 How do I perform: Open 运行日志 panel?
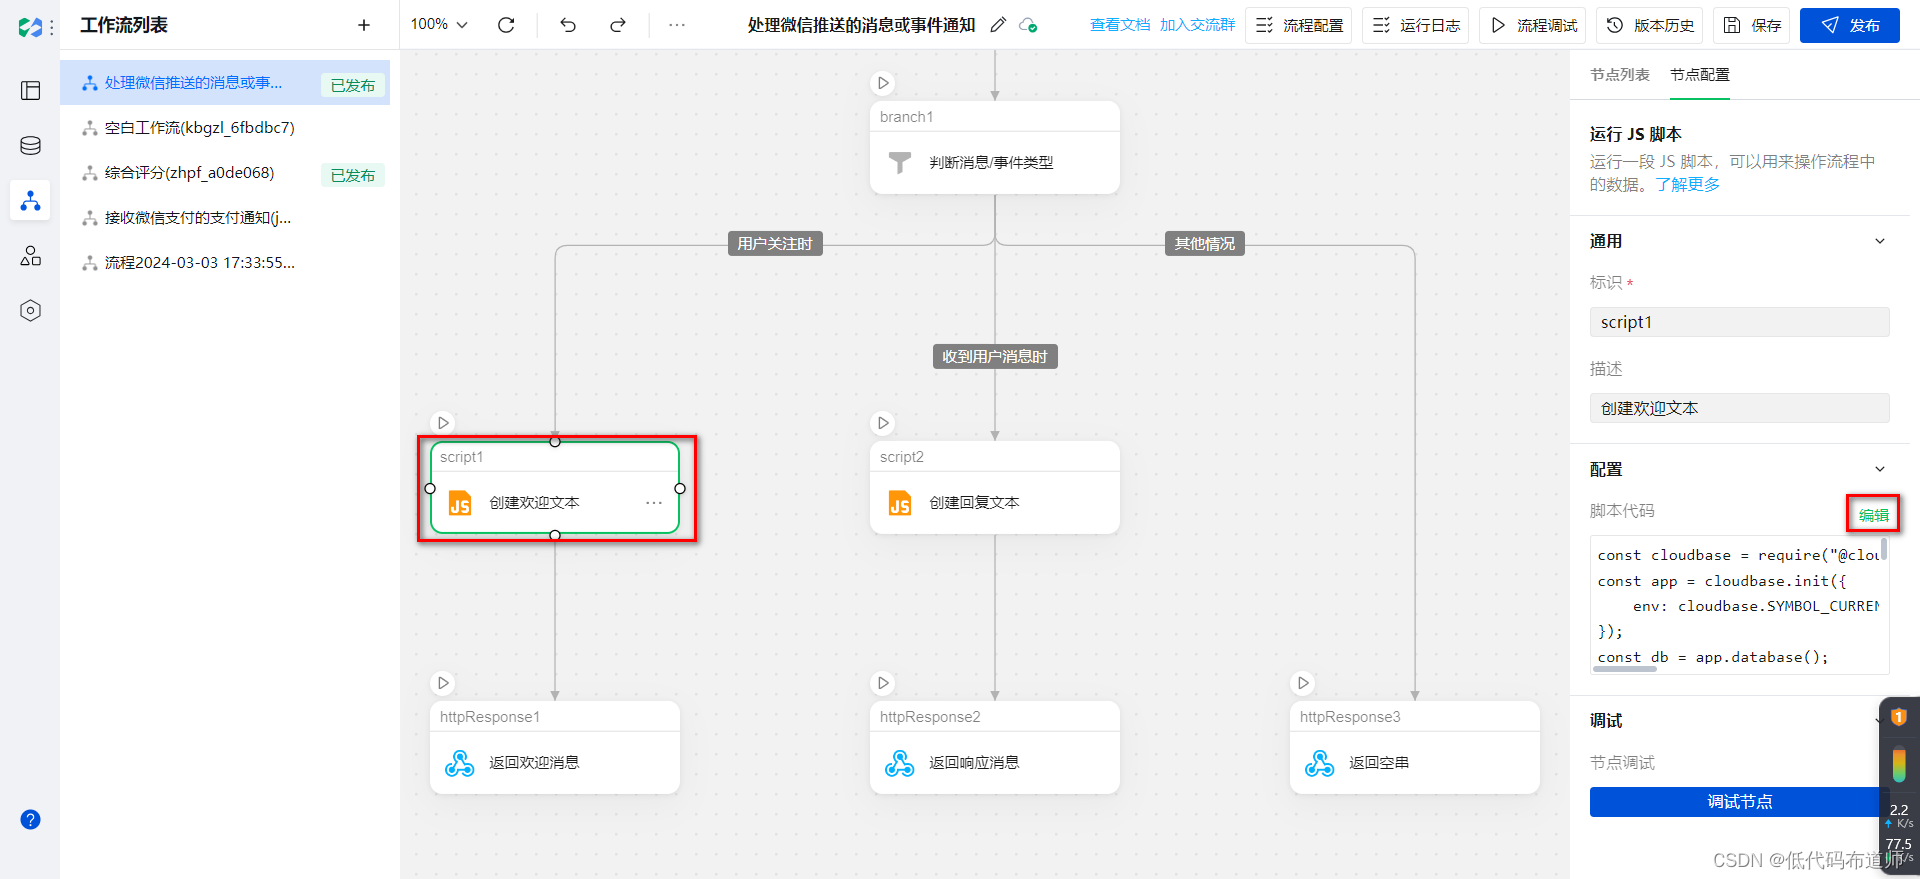tap(1416, 25)
